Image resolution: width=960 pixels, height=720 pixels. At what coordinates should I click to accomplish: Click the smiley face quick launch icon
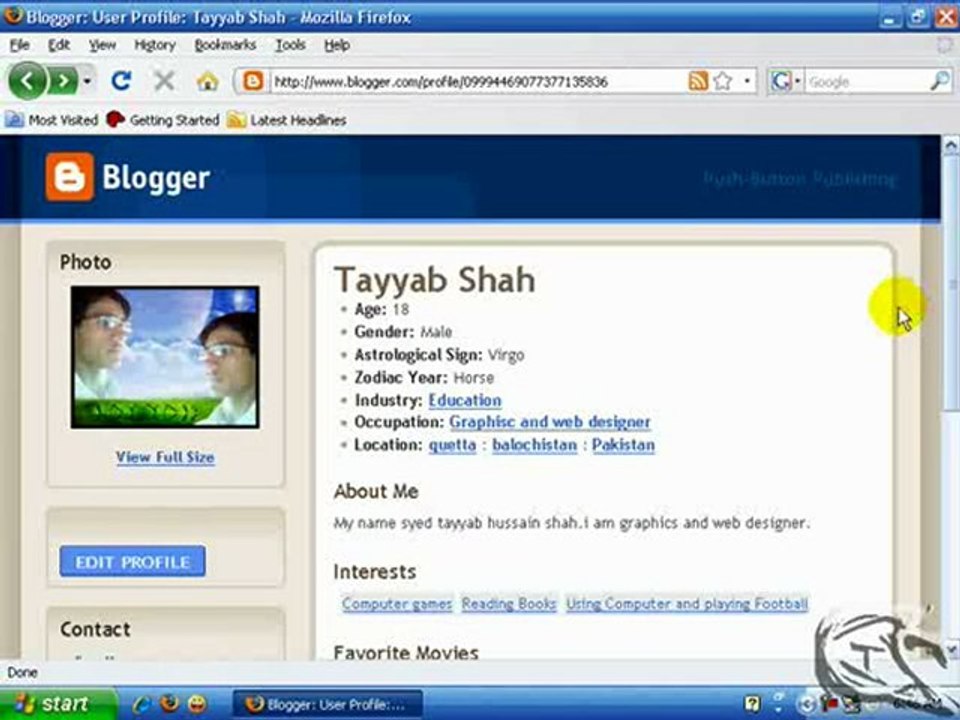point(197,704)
